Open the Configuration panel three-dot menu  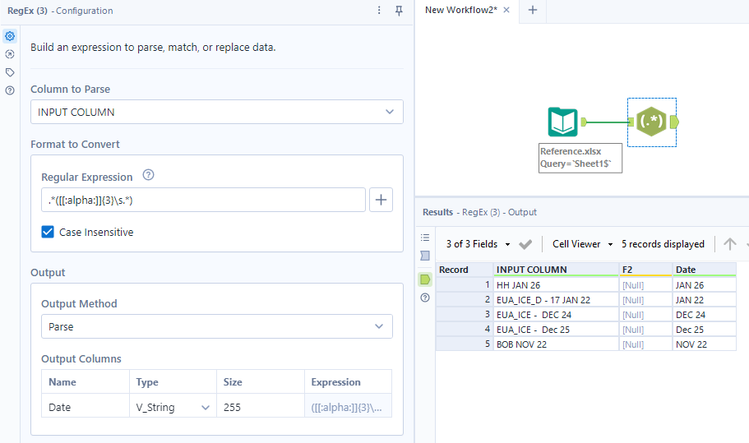[x=379, y=10]
